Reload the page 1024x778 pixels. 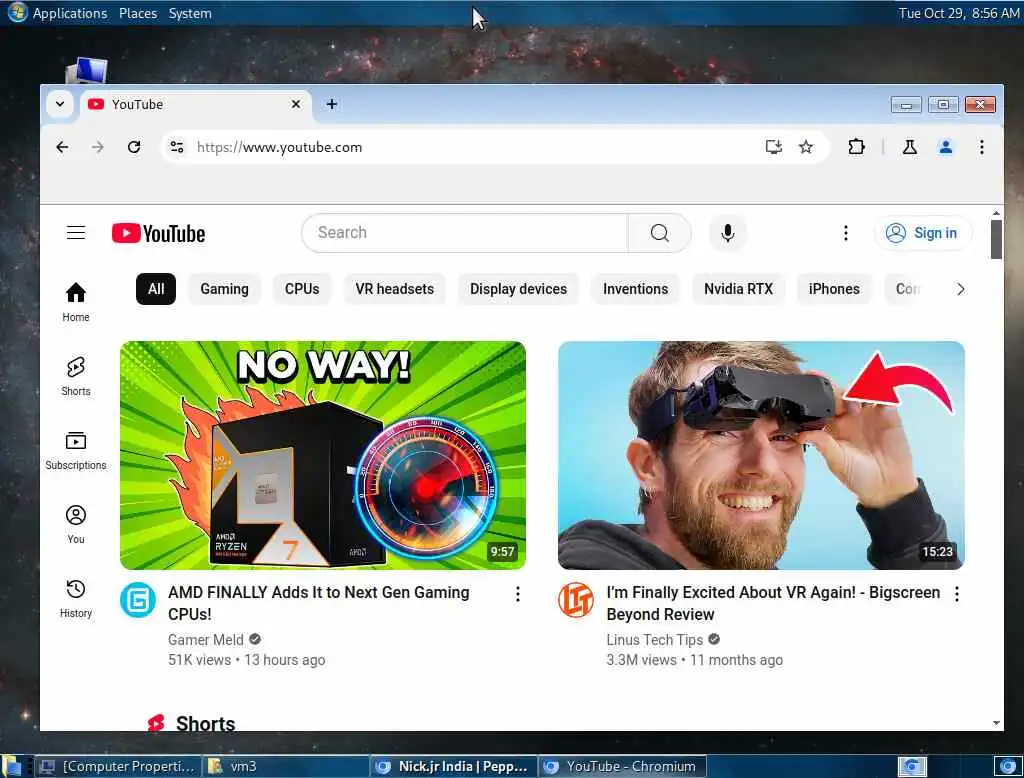coord(134,147)
